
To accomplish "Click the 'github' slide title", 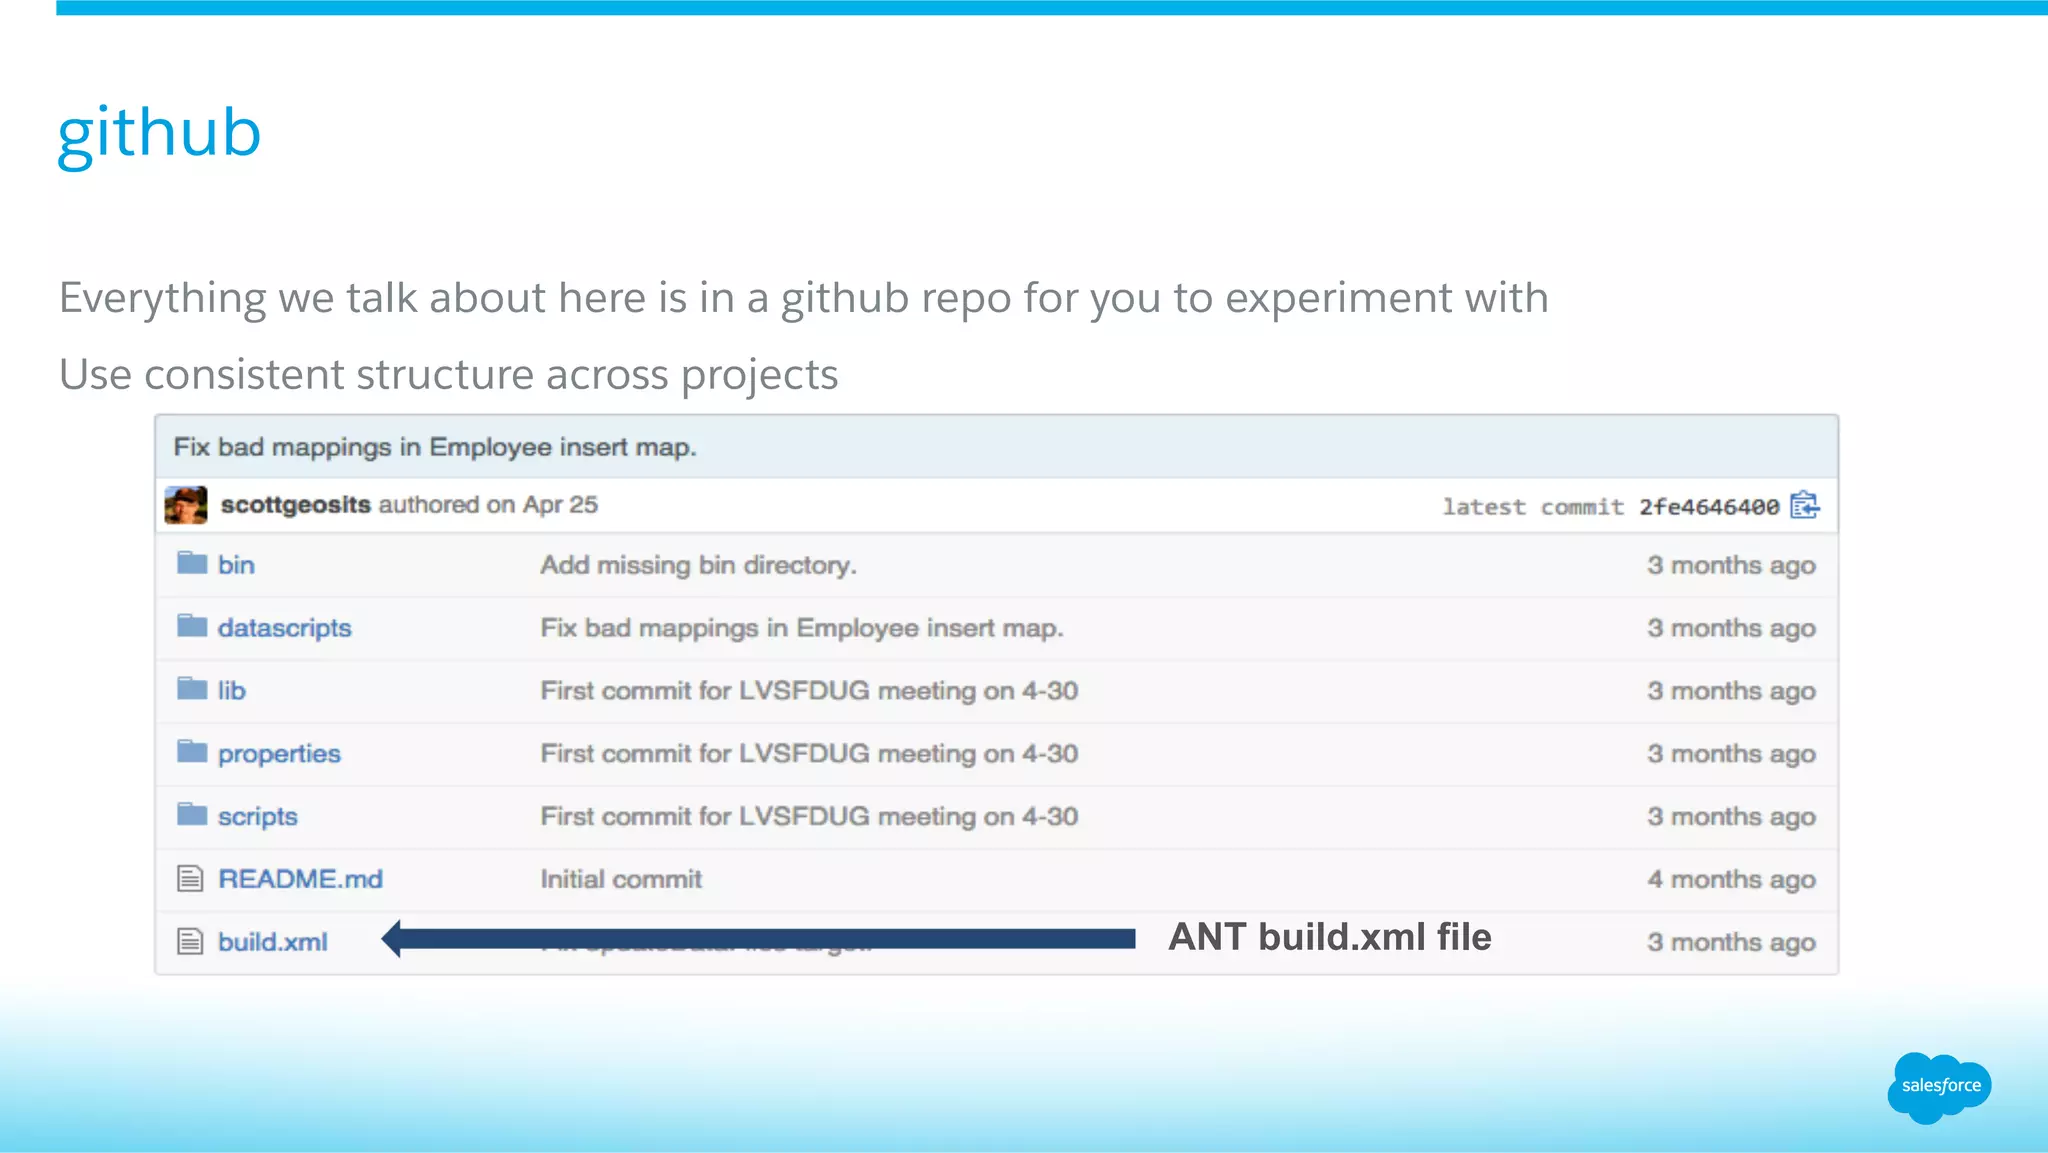I will pyautogui.click(x=159, y=134).
